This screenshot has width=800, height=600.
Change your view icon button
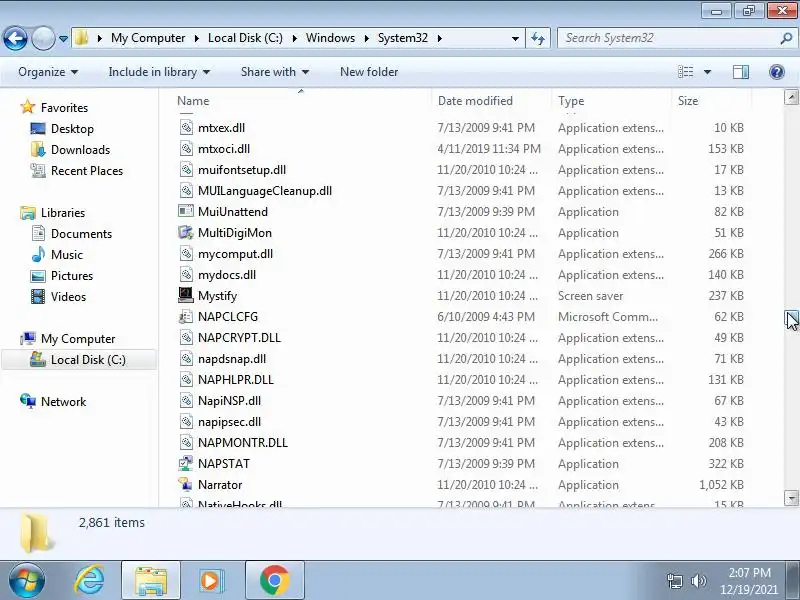(685, 72)
